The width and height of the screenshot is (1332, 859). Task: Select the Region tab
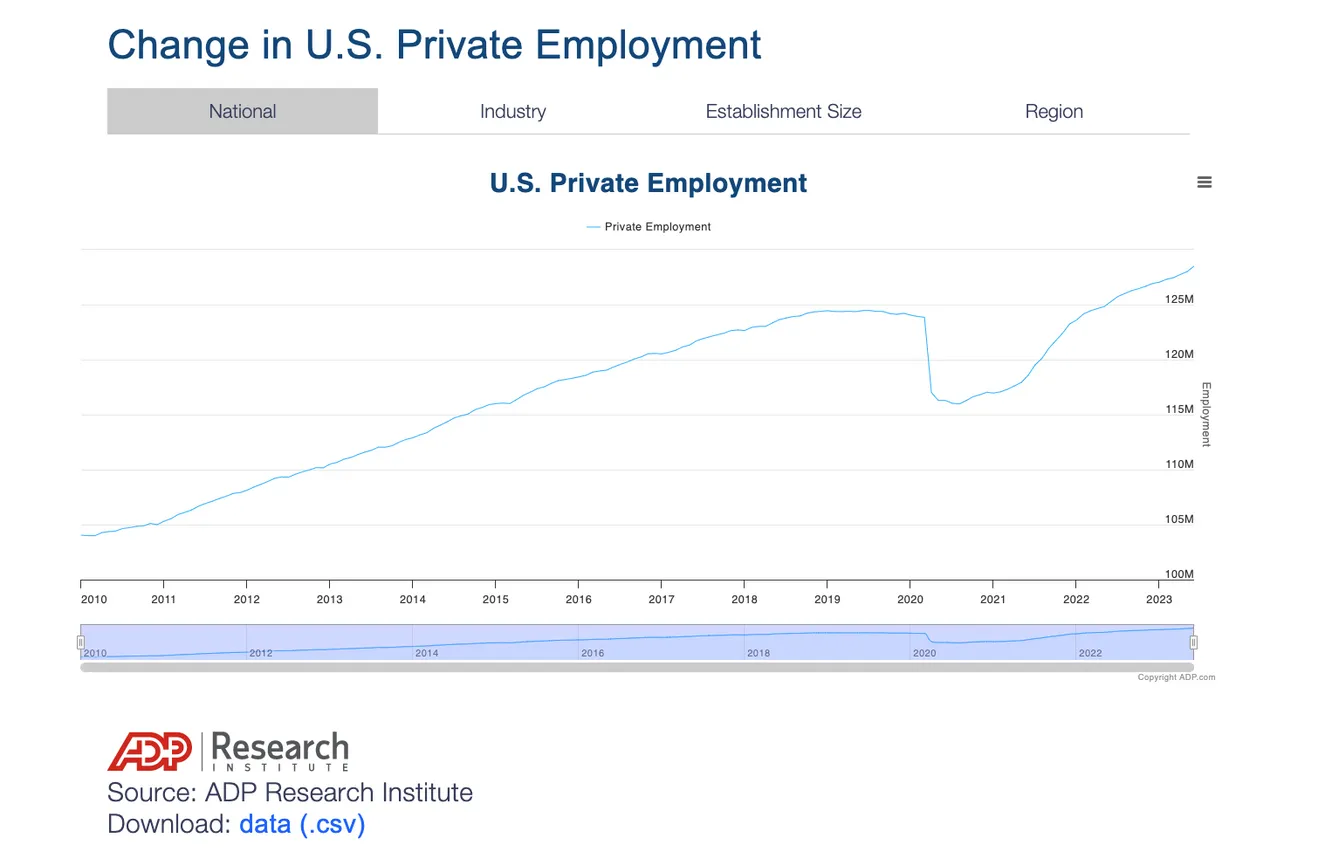1054,111
